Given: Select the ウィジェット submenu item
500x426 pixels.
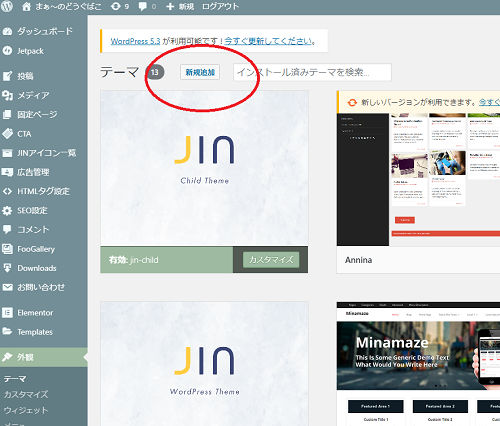Looking at the screenshot, I should click(x=26, y=410).
